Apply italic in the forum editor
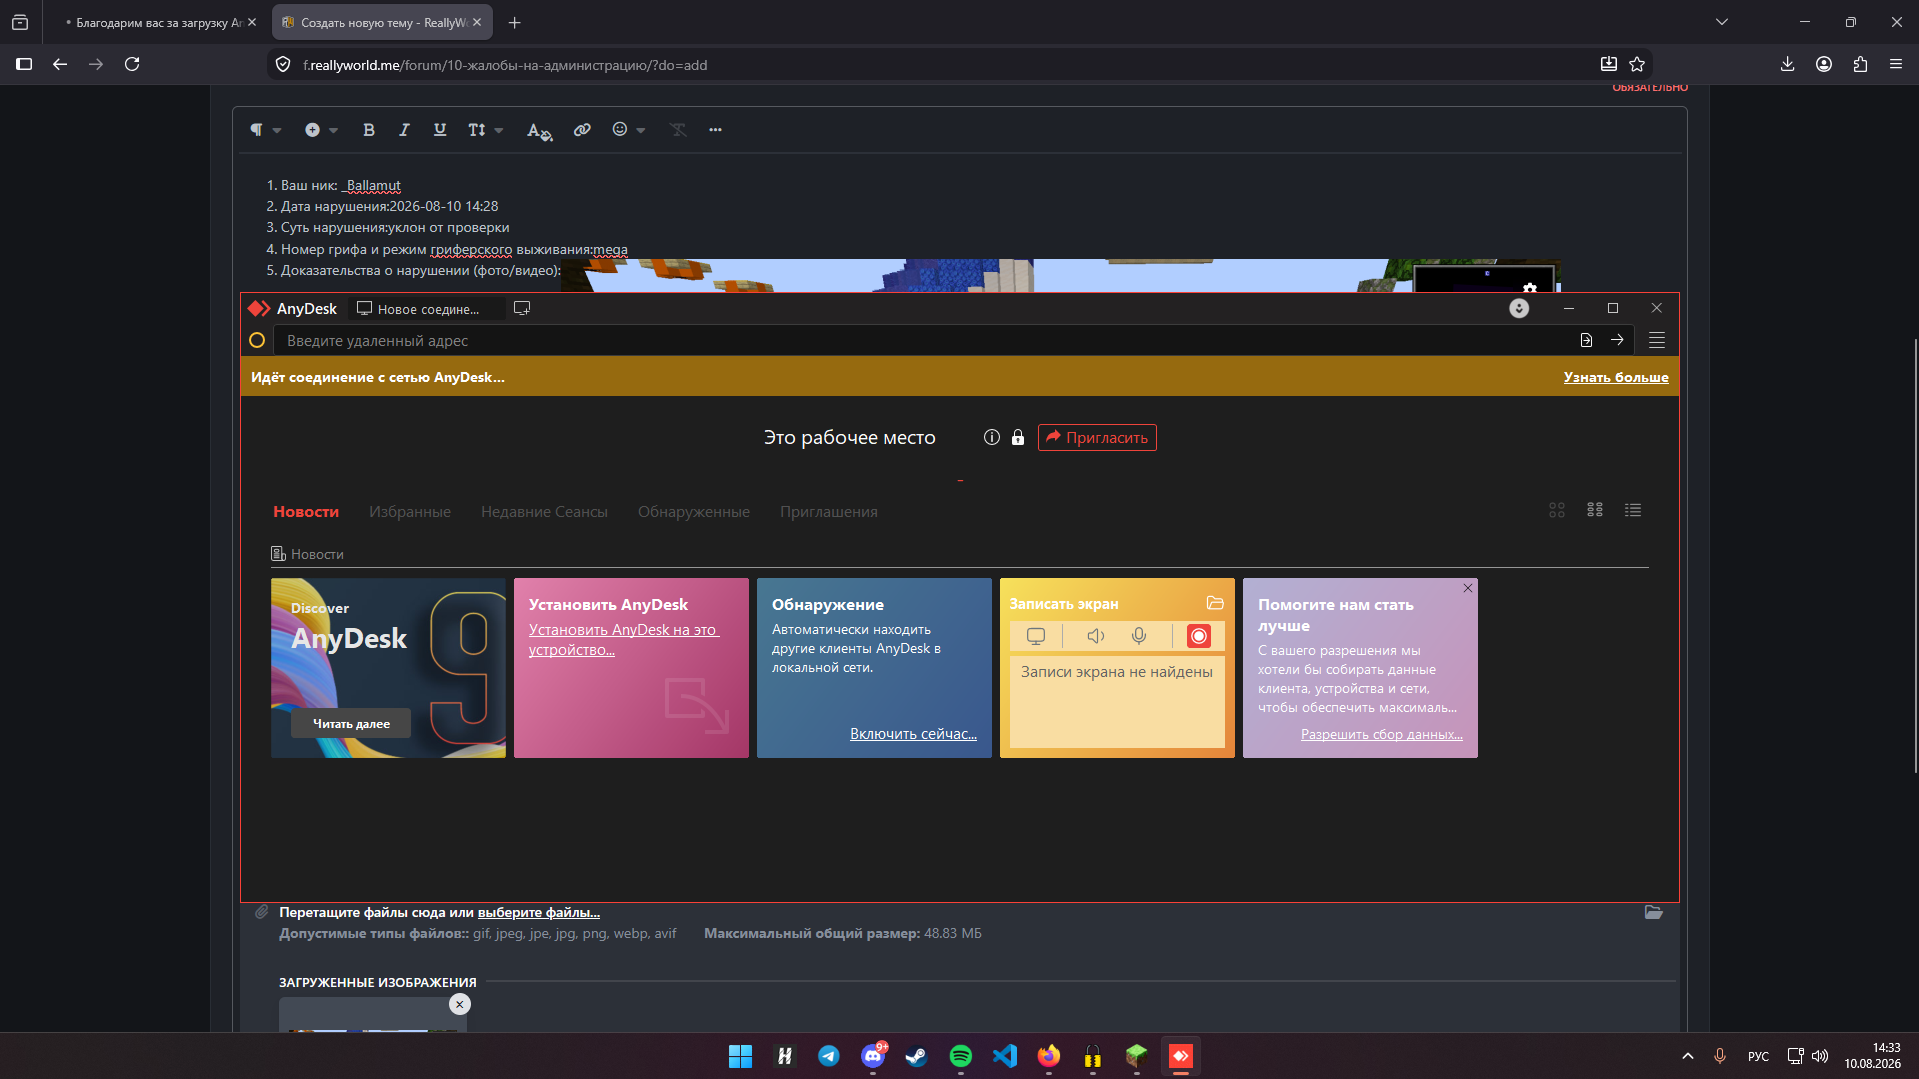1919x1079 pixels. 404,130
